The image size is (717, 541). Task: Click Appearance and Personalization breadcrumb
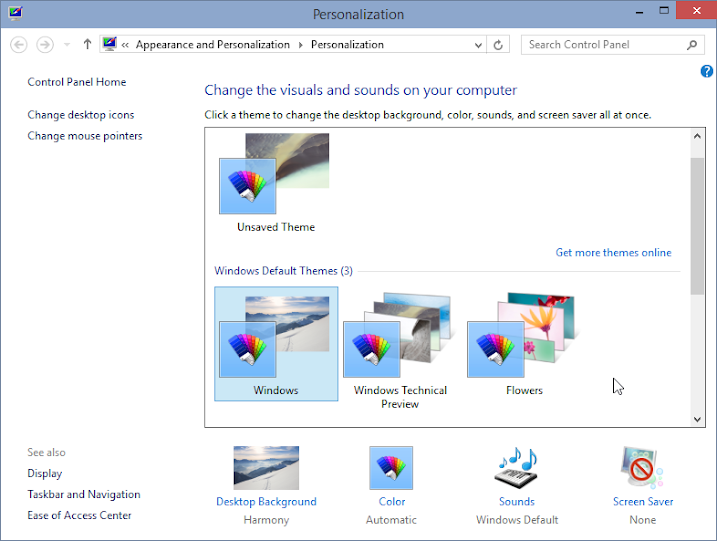[x=213, y=45]
